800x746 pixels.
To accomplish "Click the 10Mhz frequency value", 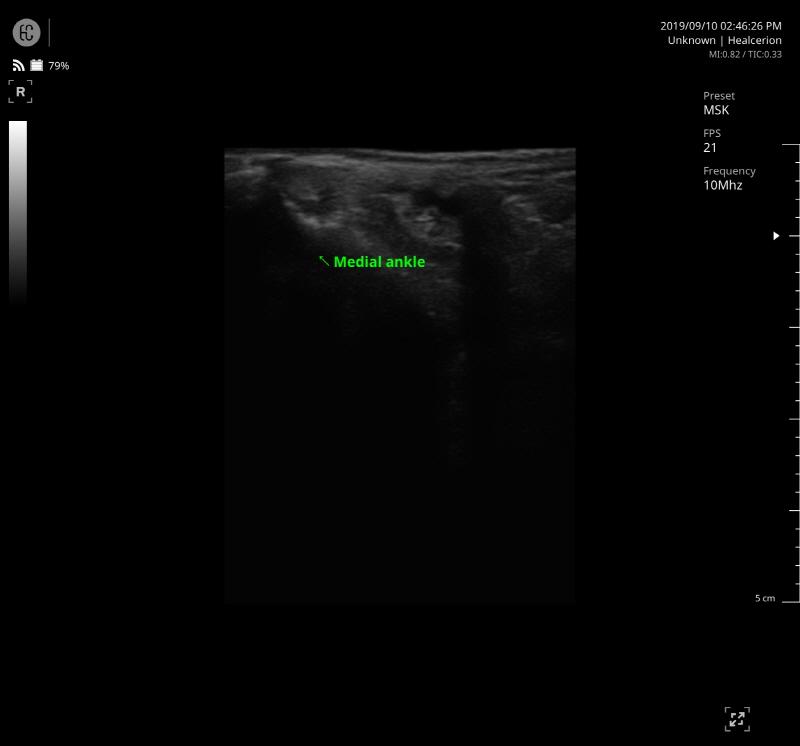I will click(x=722, y=185).
